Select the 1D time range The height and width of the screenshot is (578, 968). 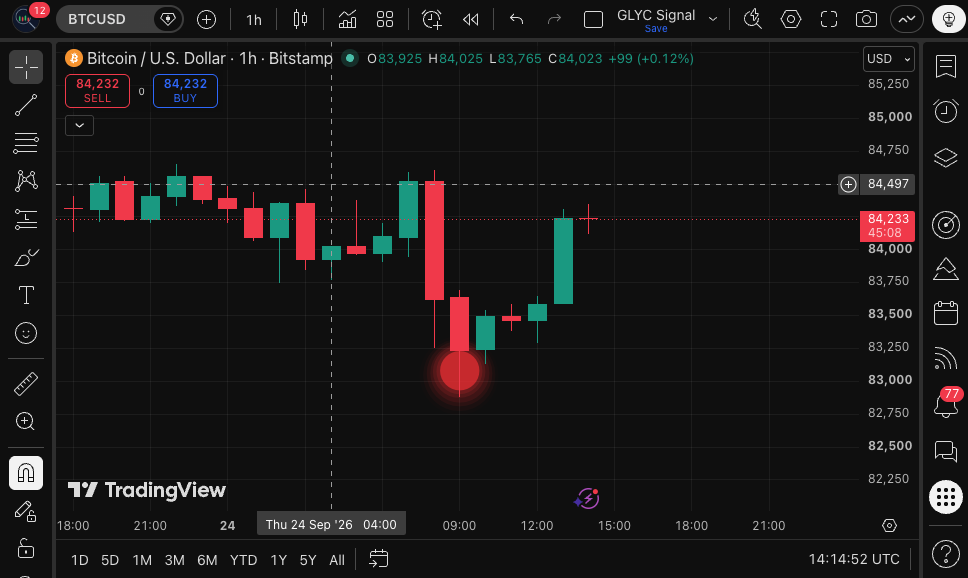(x=80, y=560)
